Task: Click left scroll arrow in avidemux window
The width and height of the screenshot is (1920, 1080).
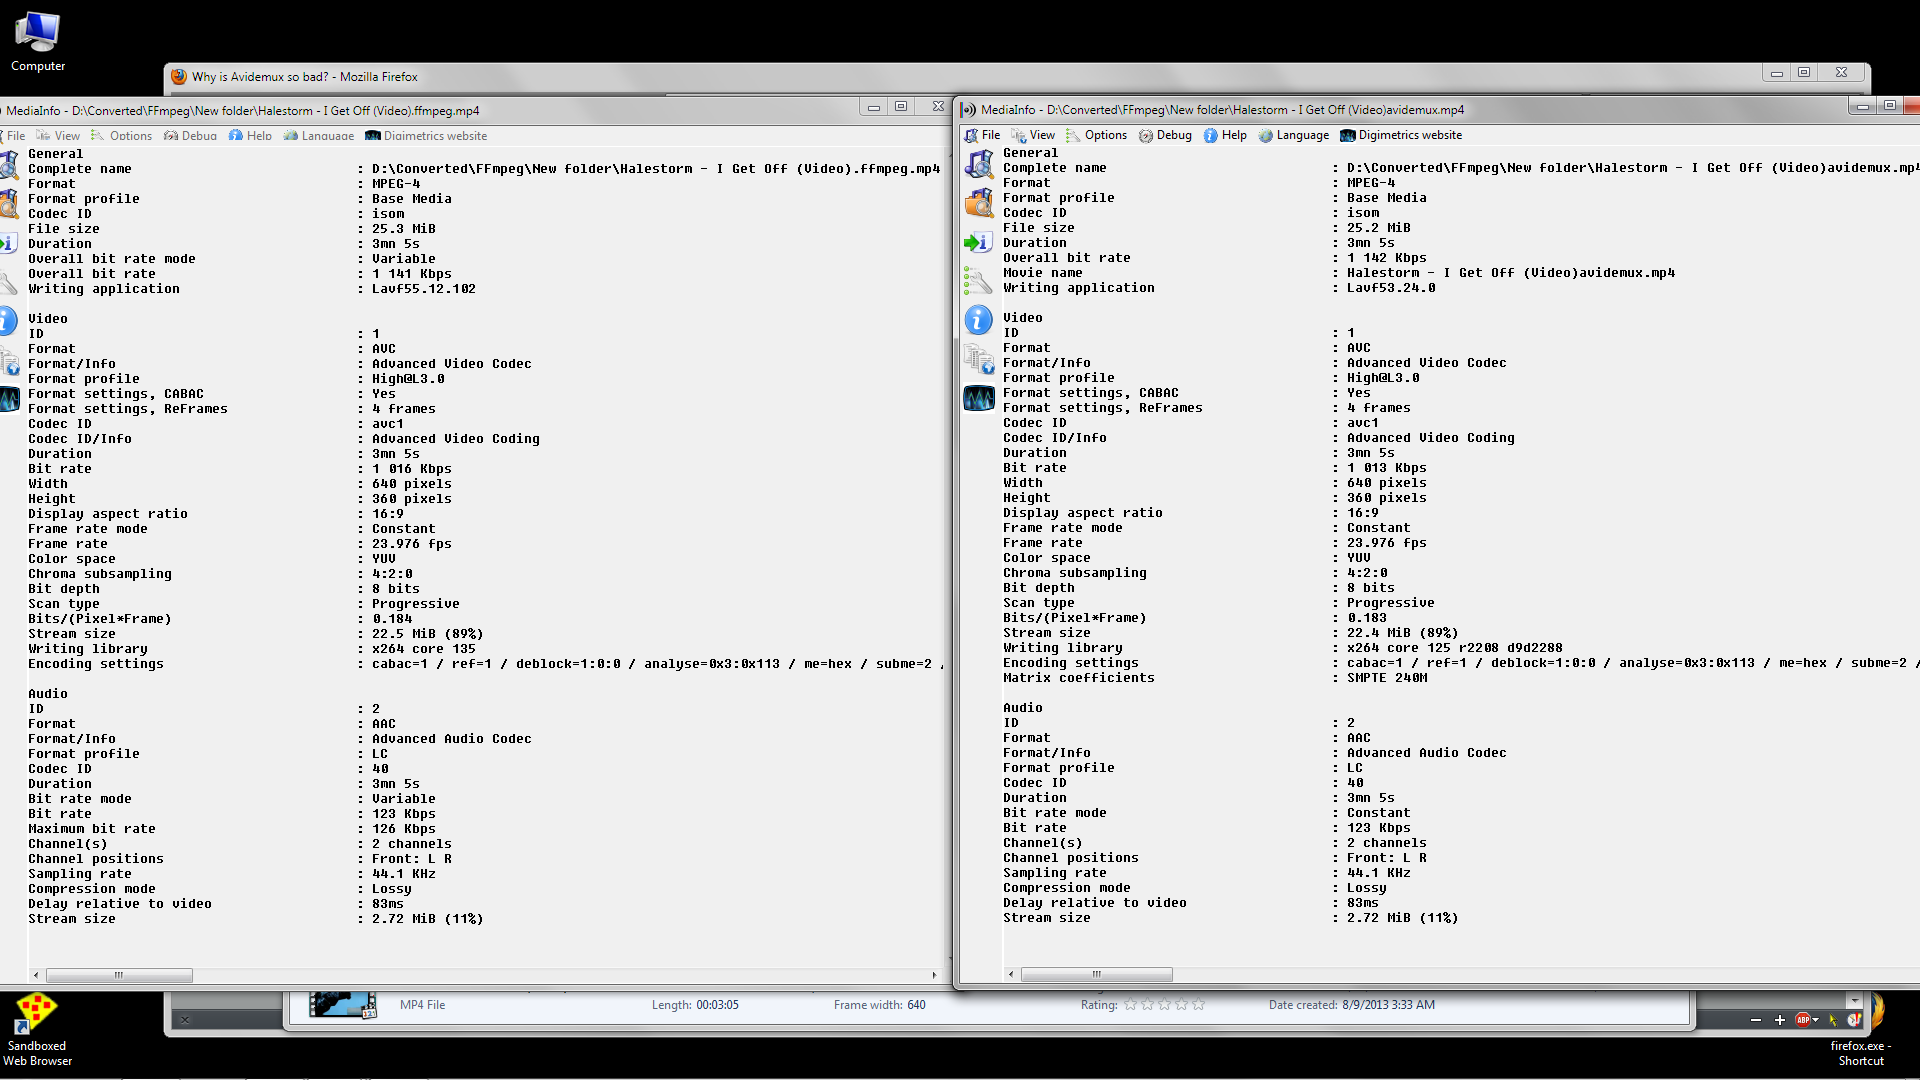Action: coord(1011,974)
